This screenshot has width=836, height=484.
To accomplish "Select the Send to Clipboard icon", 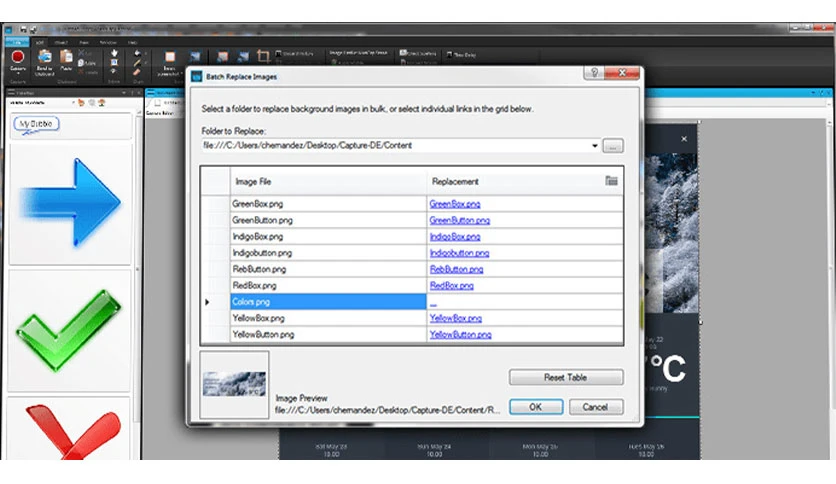I will click(x=45, y=57).
